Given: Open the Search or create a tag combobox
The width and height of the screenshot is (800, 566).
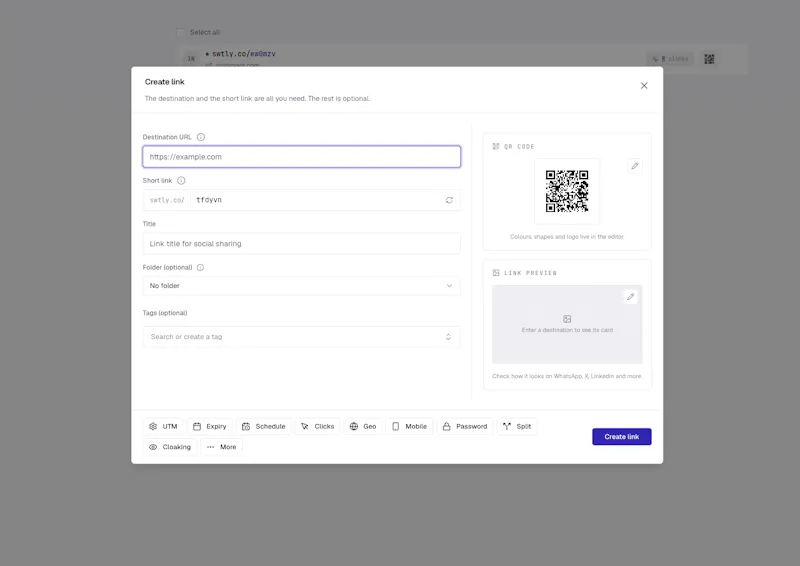Looking at the screenshot, I should pos(302,337).
